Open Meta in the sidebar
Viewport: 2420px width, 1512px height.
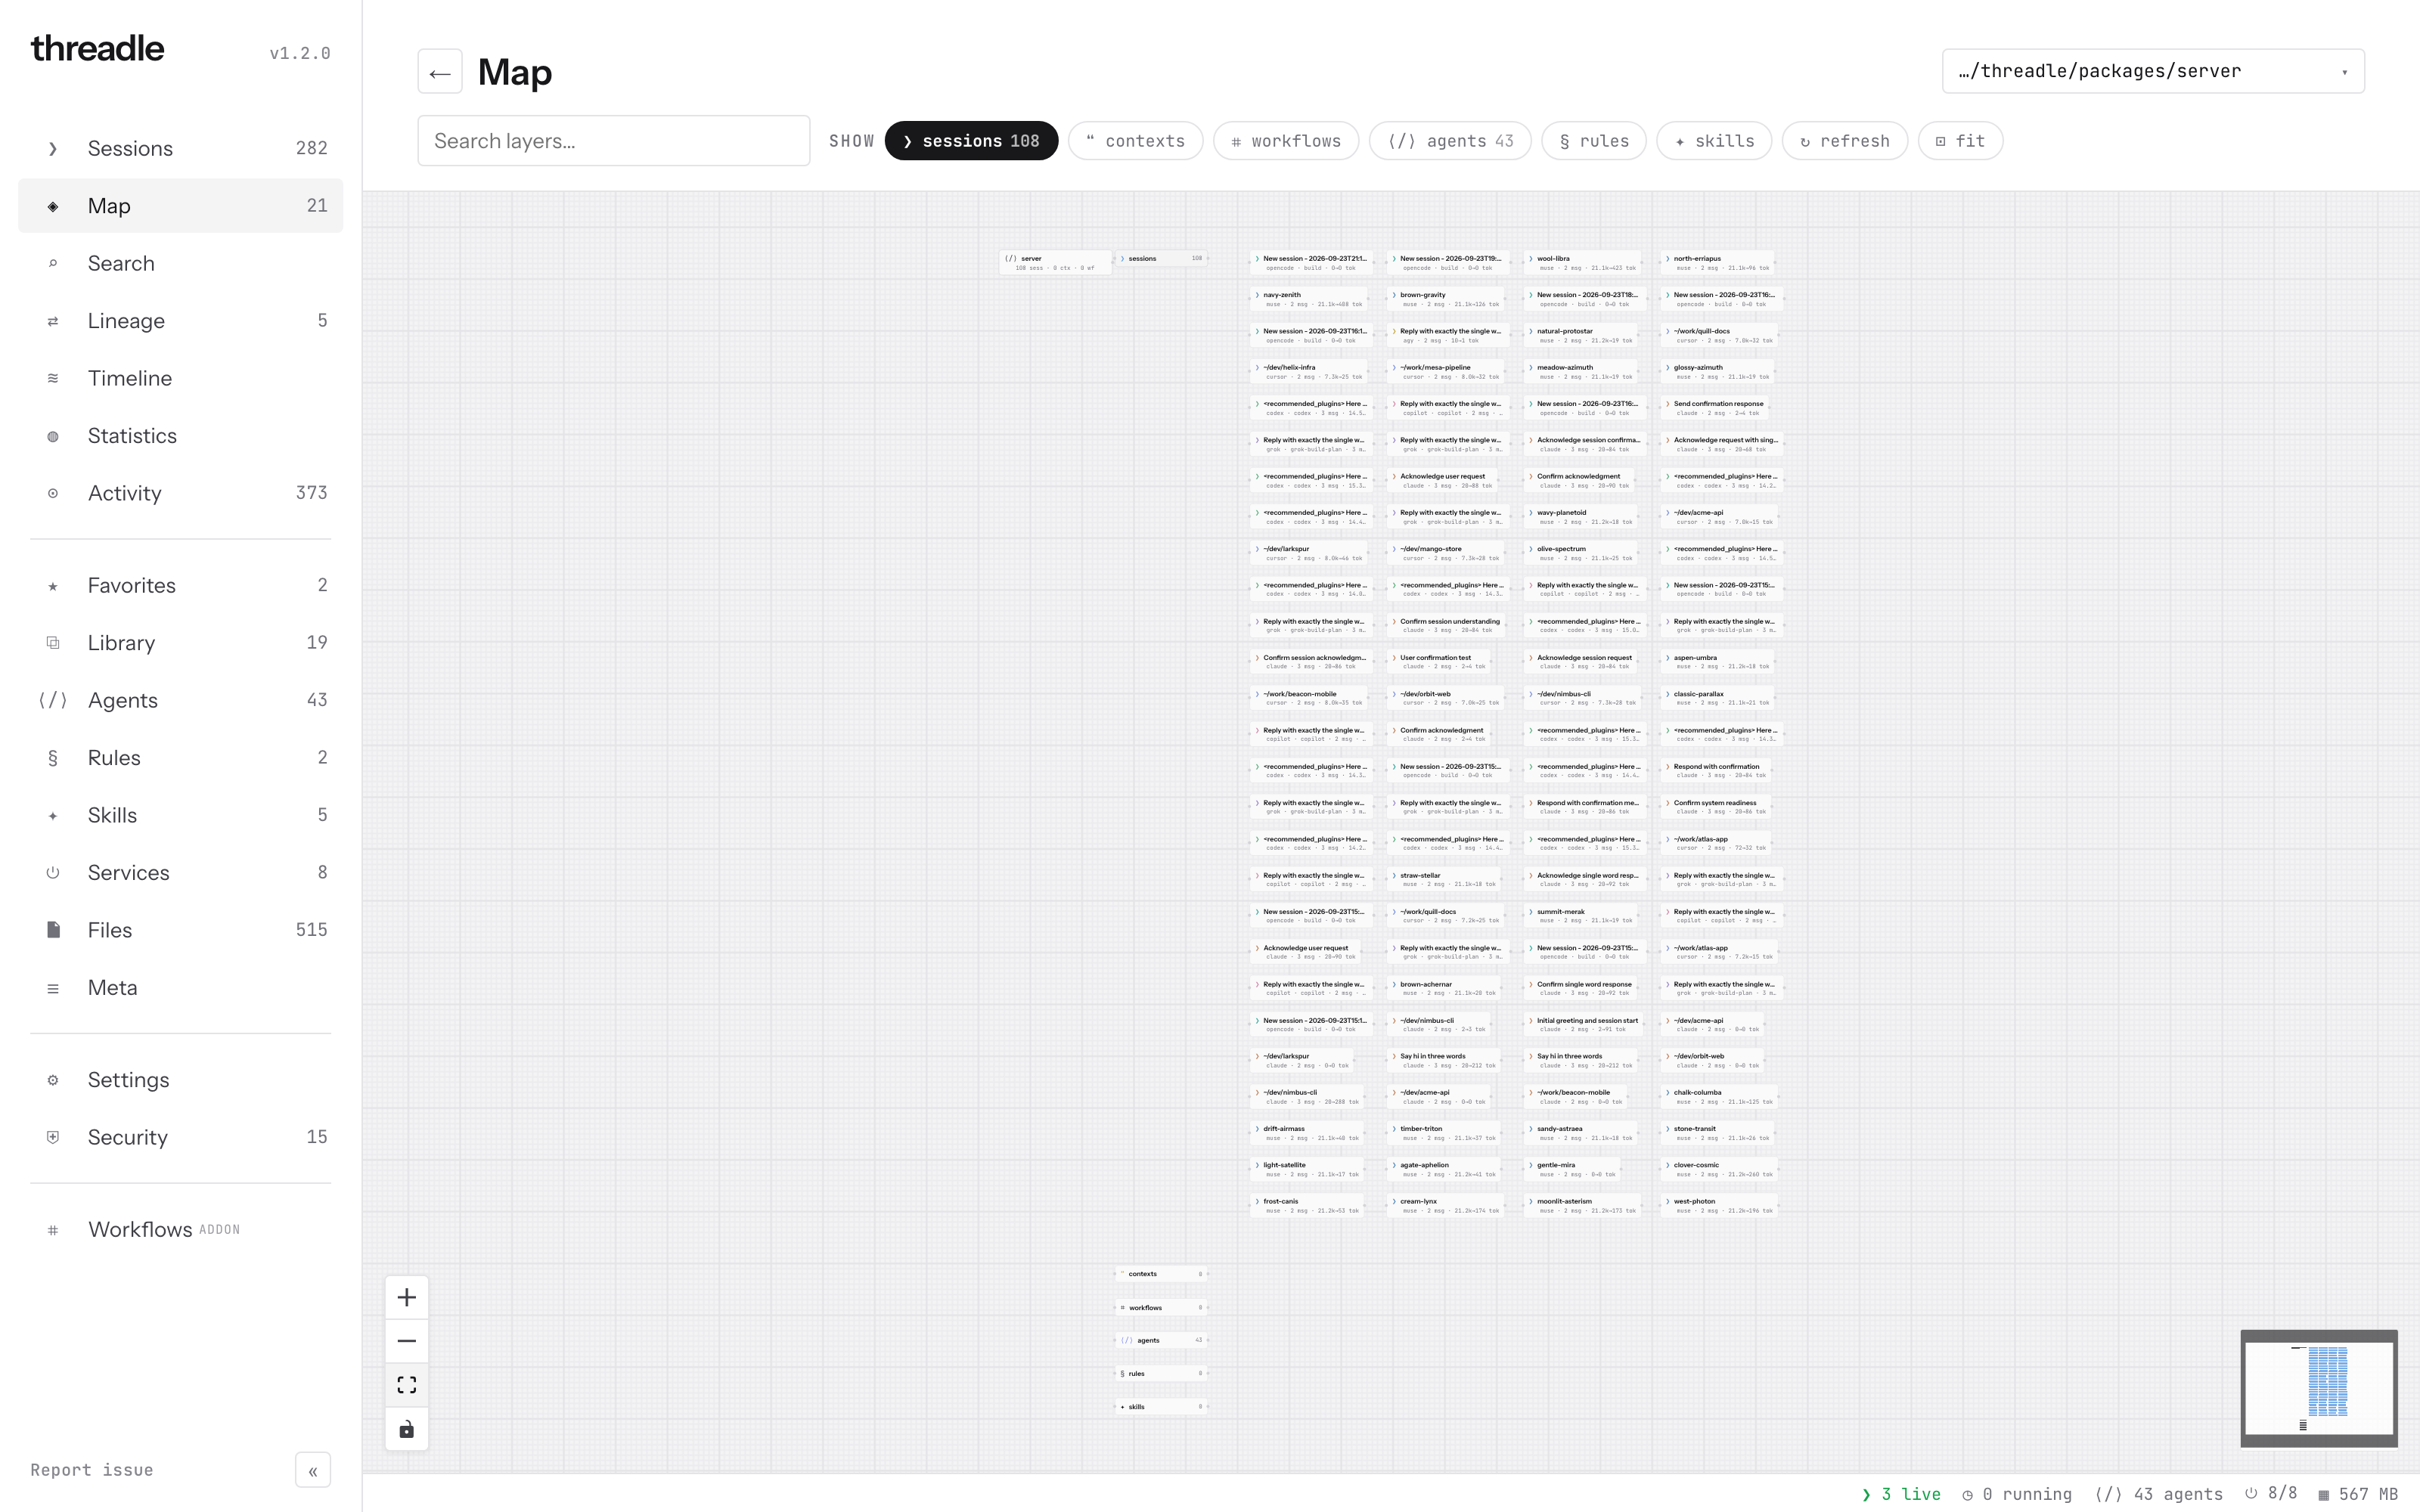click(x=180, y=988)
